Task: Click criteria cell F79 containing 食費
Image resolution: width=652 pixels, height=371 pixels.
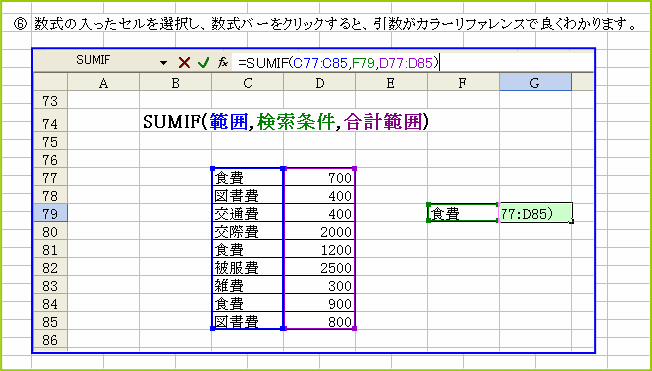Action: click(463, 213)
